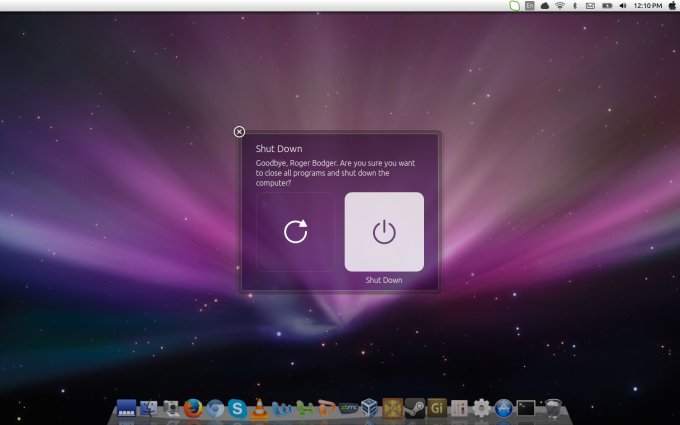This screenshot has width=680, height=425.
Task: Open the mixer sliders app in the dock
Action: click(x=459, y=408)
